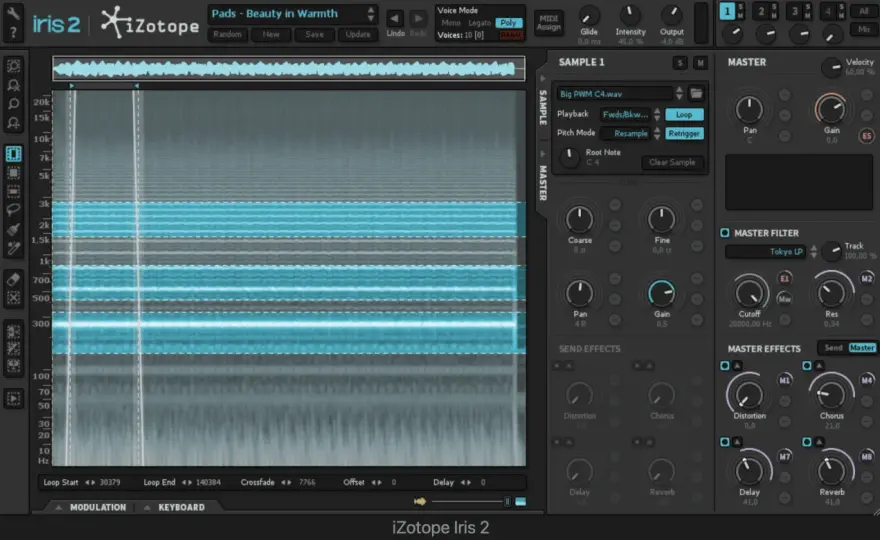Screen dimensions: 880x540
Task: Toggle the Loop playback button
Action: [x=684, y=115]
